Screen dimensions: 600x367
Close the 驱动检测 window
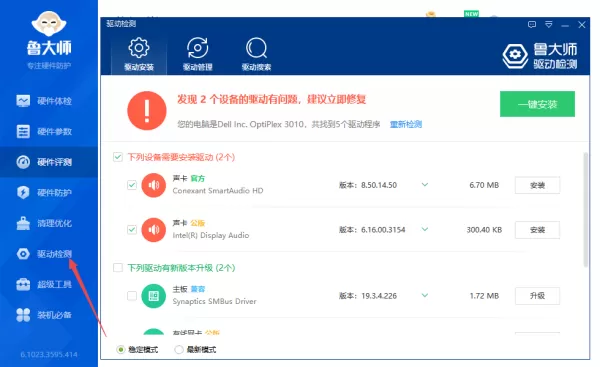[582, 25]
